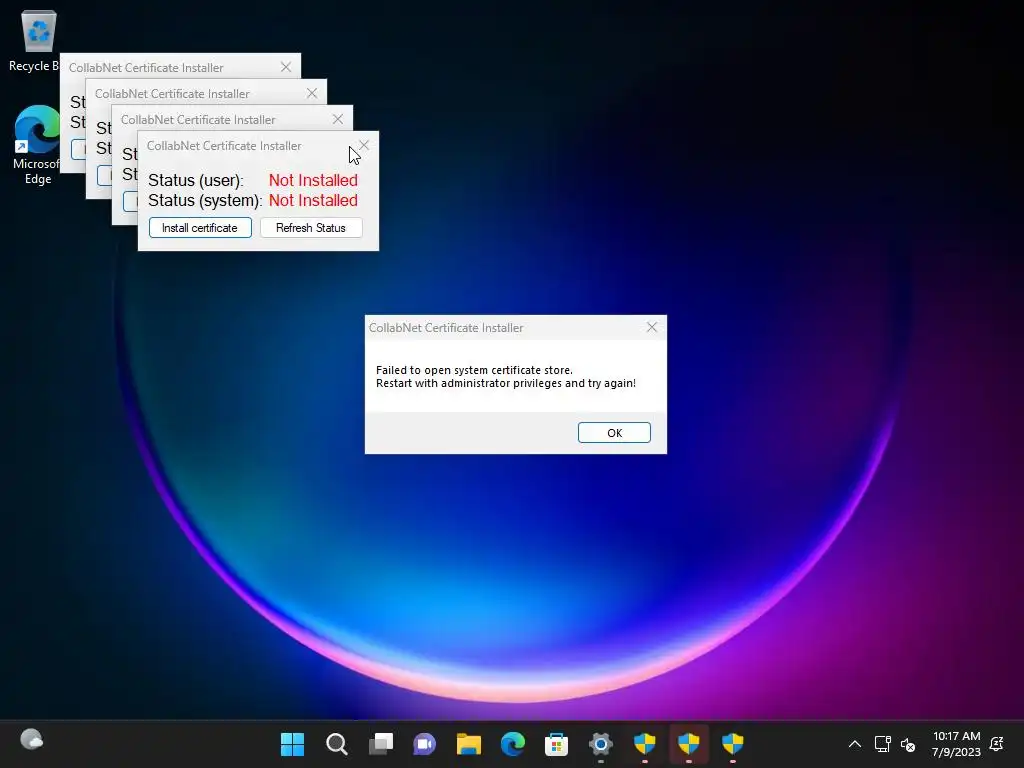Switch to first shield installer taskbar icon
This screenshot has height=768, width=1024.
[x=645, y=744]
